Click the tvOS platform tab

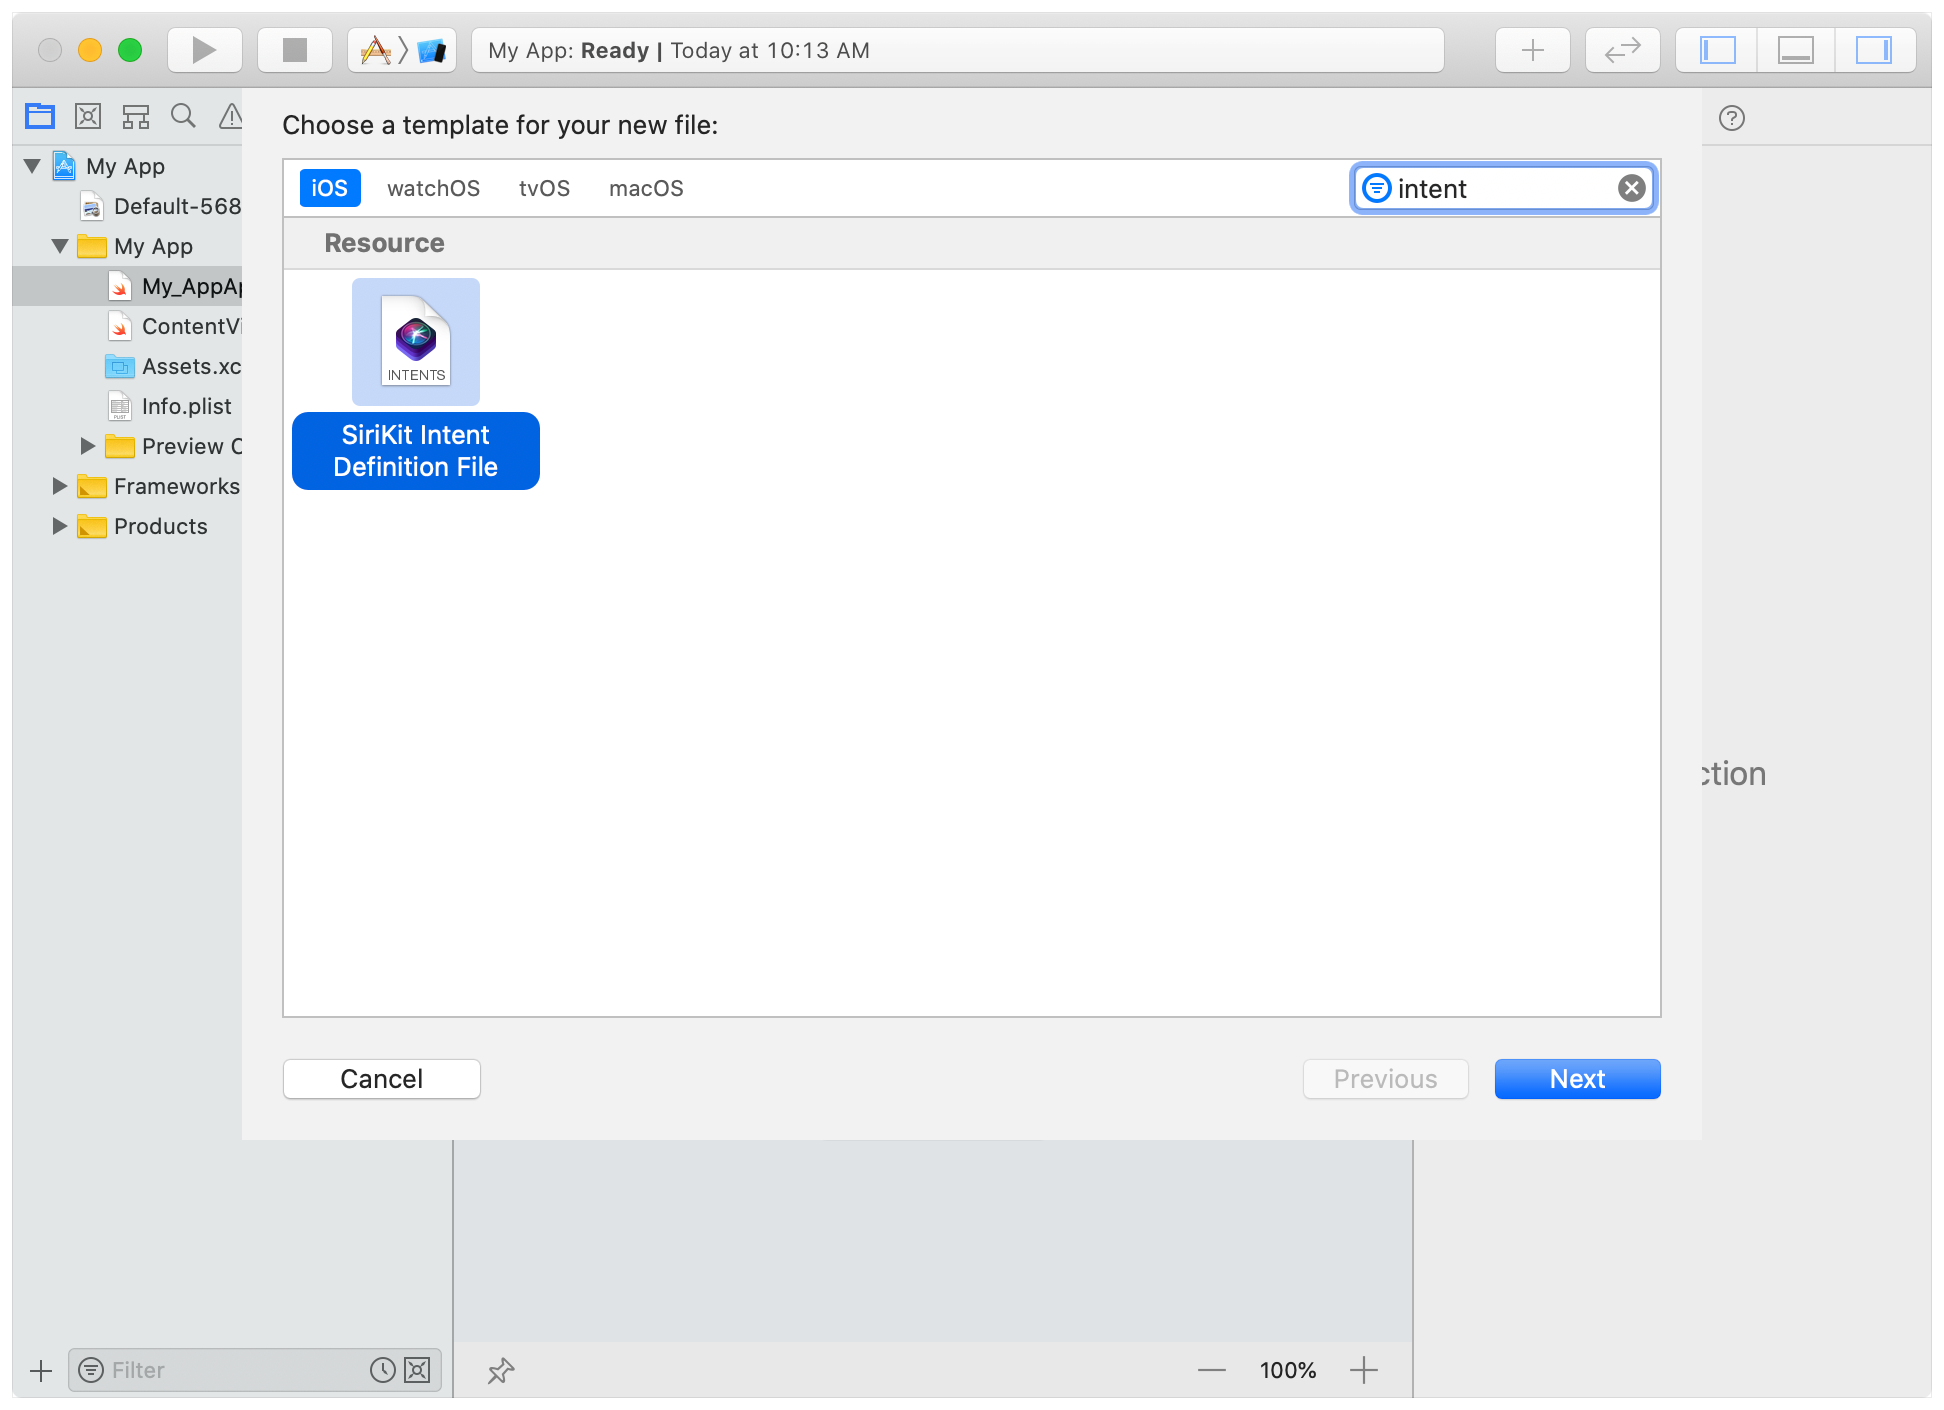click(548, 187)
